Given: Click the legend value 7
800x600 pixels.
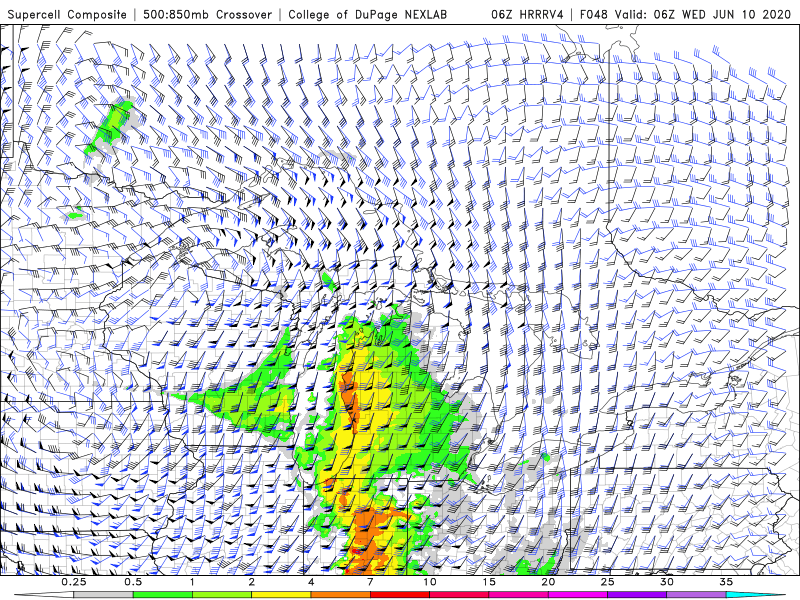Looking at the screenshot, I should [x=370, y=582].
